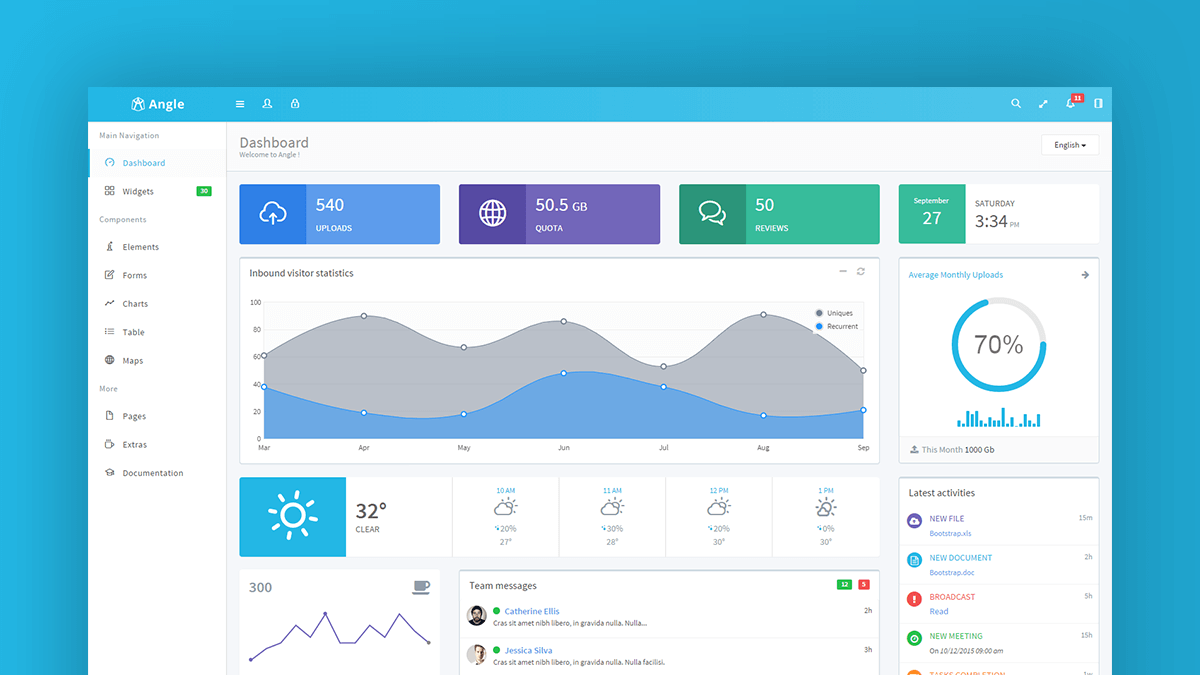Viewport: 1200px width, 675px height.
Task: Open notifications via the bell icon
Action: pos(1069,104)
